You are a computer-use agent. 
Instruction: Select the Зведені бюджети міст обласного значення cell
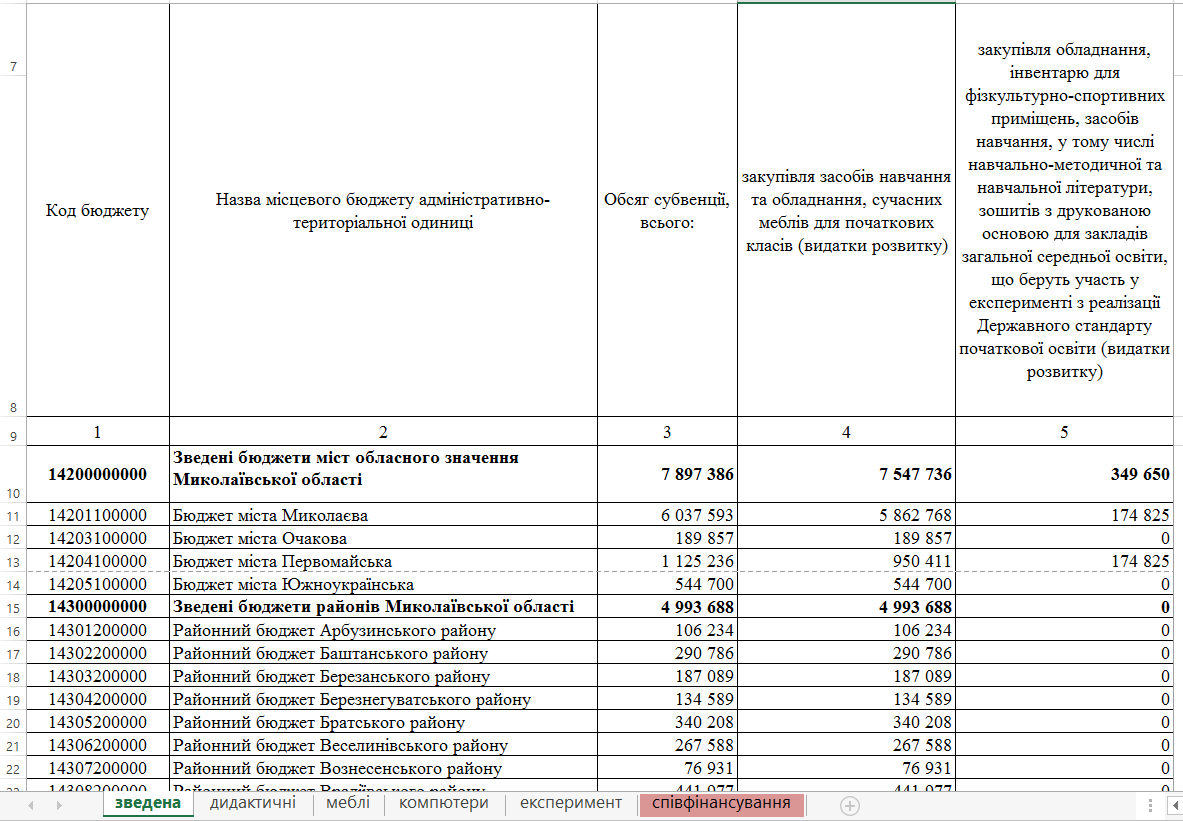(383, 474)
